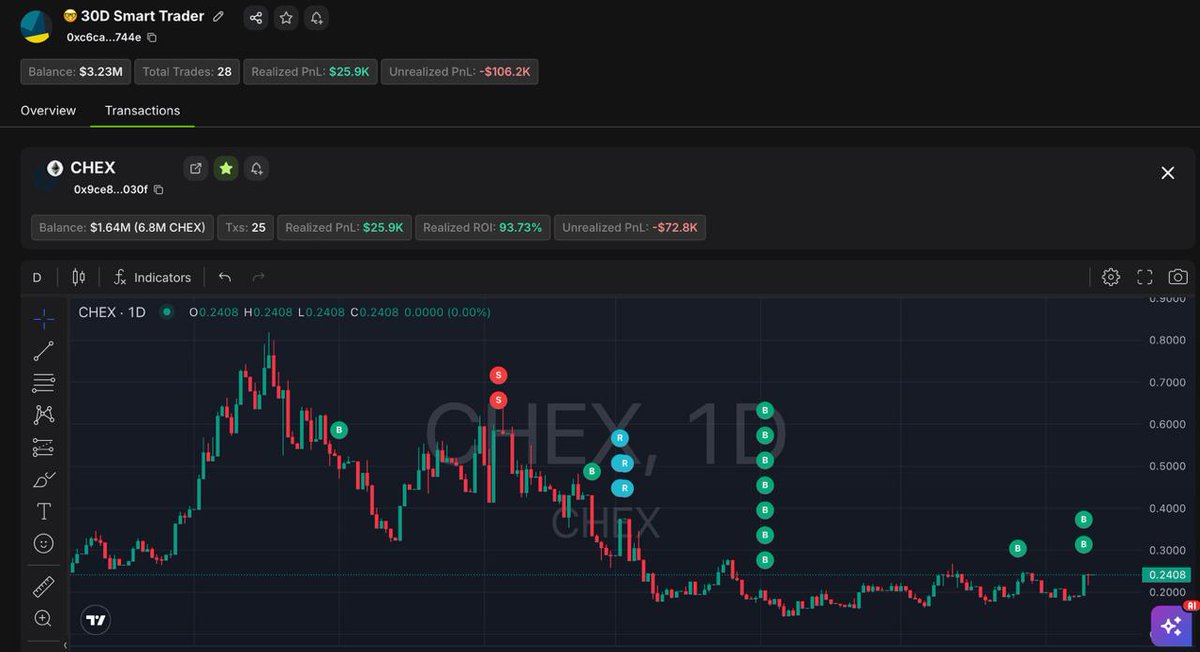Click Unrealized PnL -$106.2K badge
Viewport: 1200px width, 652px height.
[460, 72]
